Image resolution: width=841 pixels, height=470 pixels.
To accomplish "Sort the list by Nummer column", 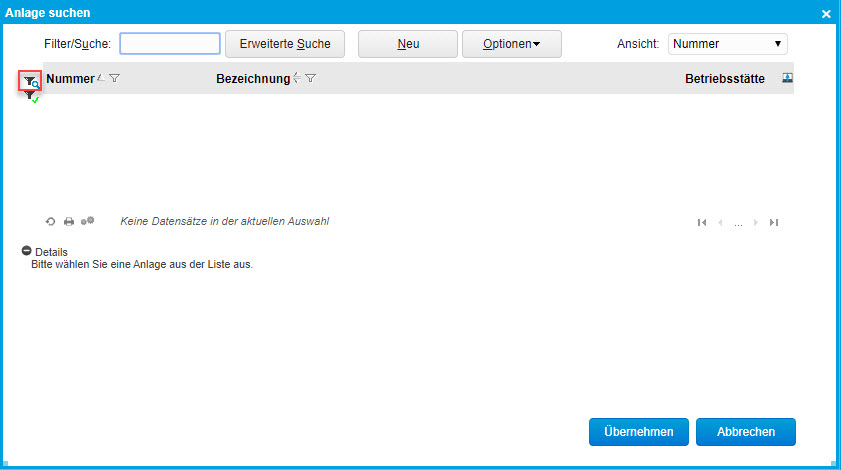I will click(x=101, y=78).
